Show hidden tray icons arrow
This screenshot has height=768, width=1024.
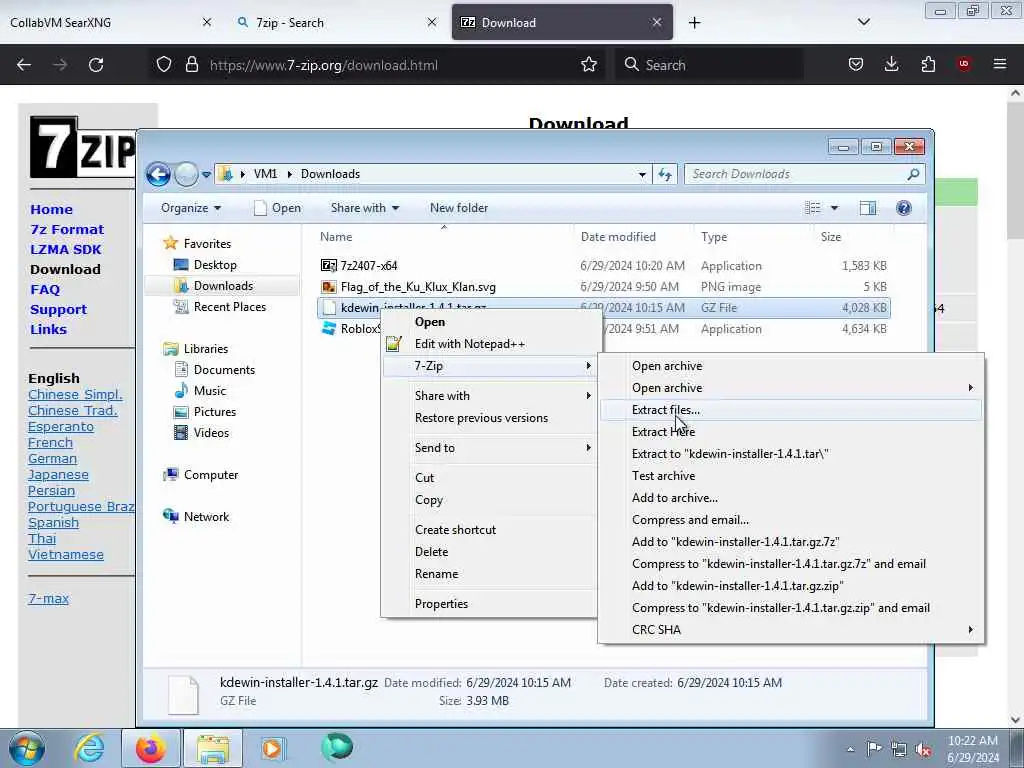point(850,750)
